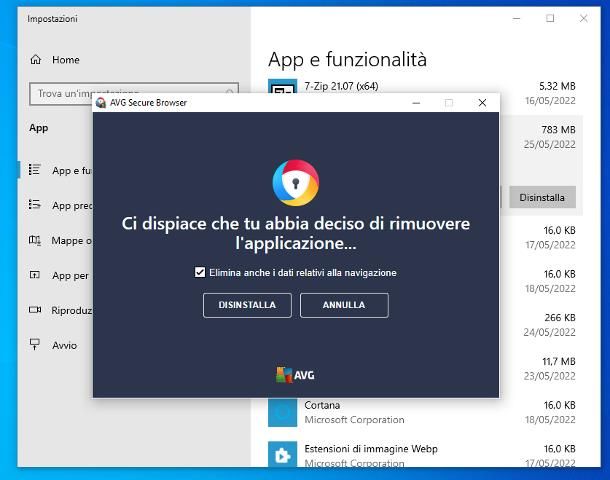Minimize the AVG Secure Browser dialog
The height and width of the screenshot is (480, 610).
416,103
